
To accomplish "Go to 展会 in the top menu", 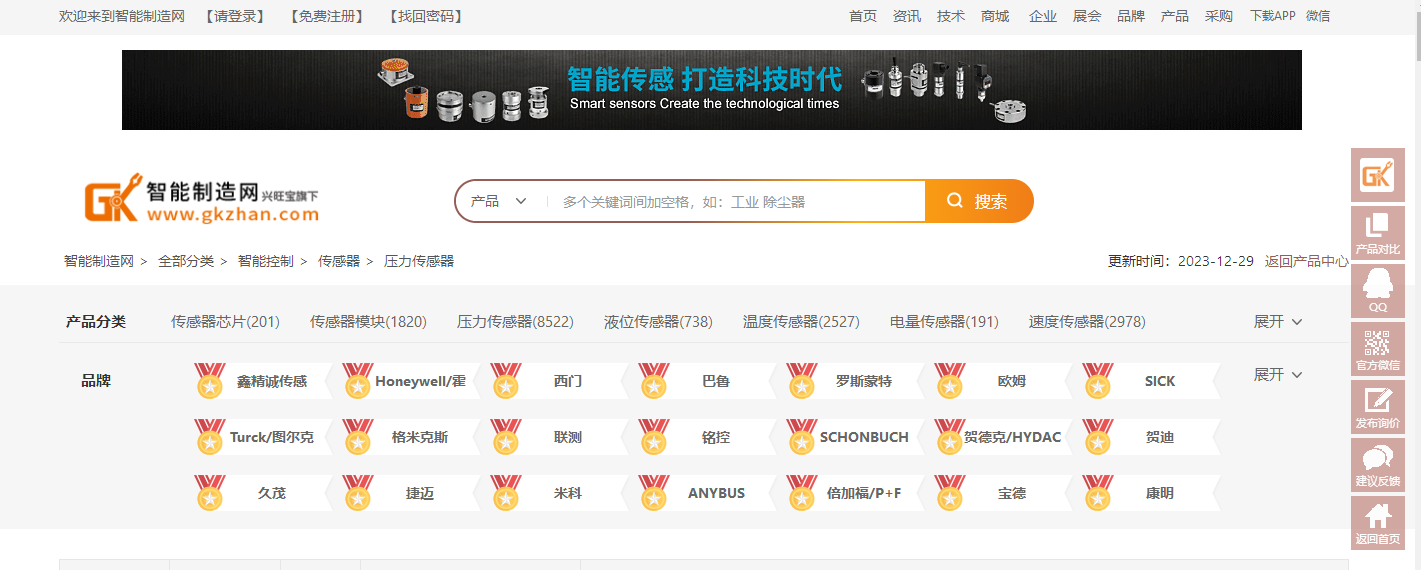I will click(x=1086, y=16).
